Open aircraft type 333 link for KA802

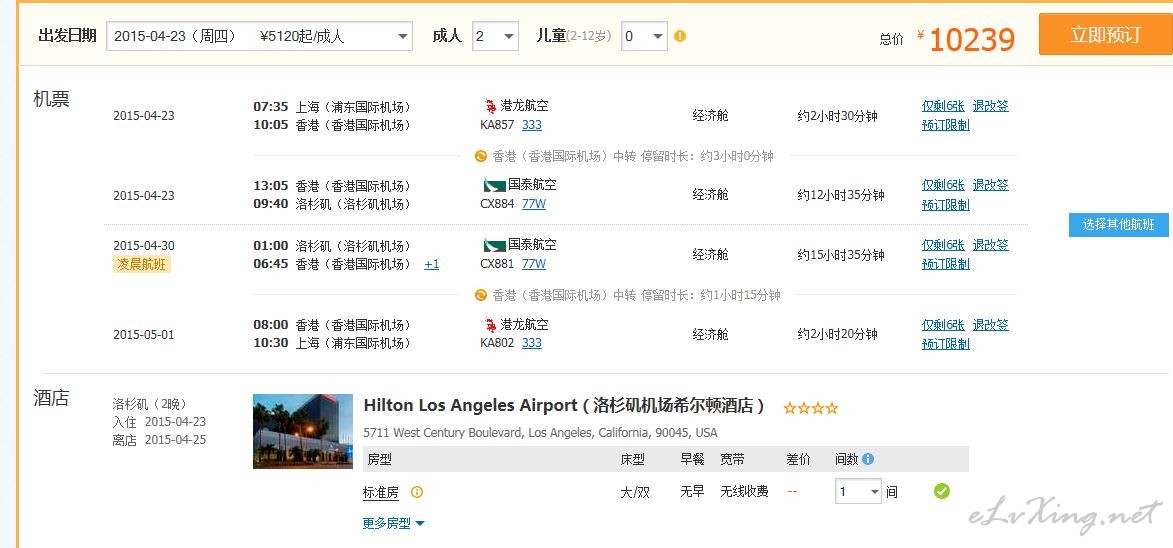(532, 343)
